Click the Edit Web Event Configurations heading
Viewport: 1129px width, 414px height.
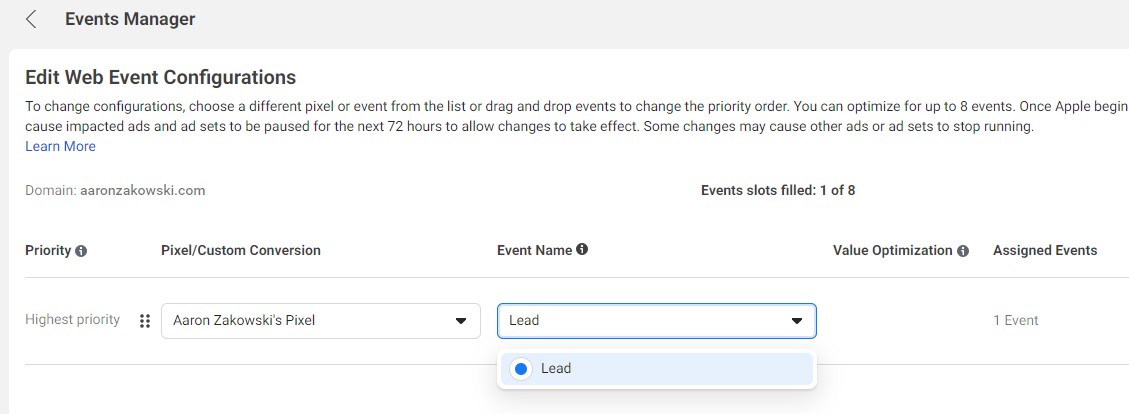tap(160, 77)
